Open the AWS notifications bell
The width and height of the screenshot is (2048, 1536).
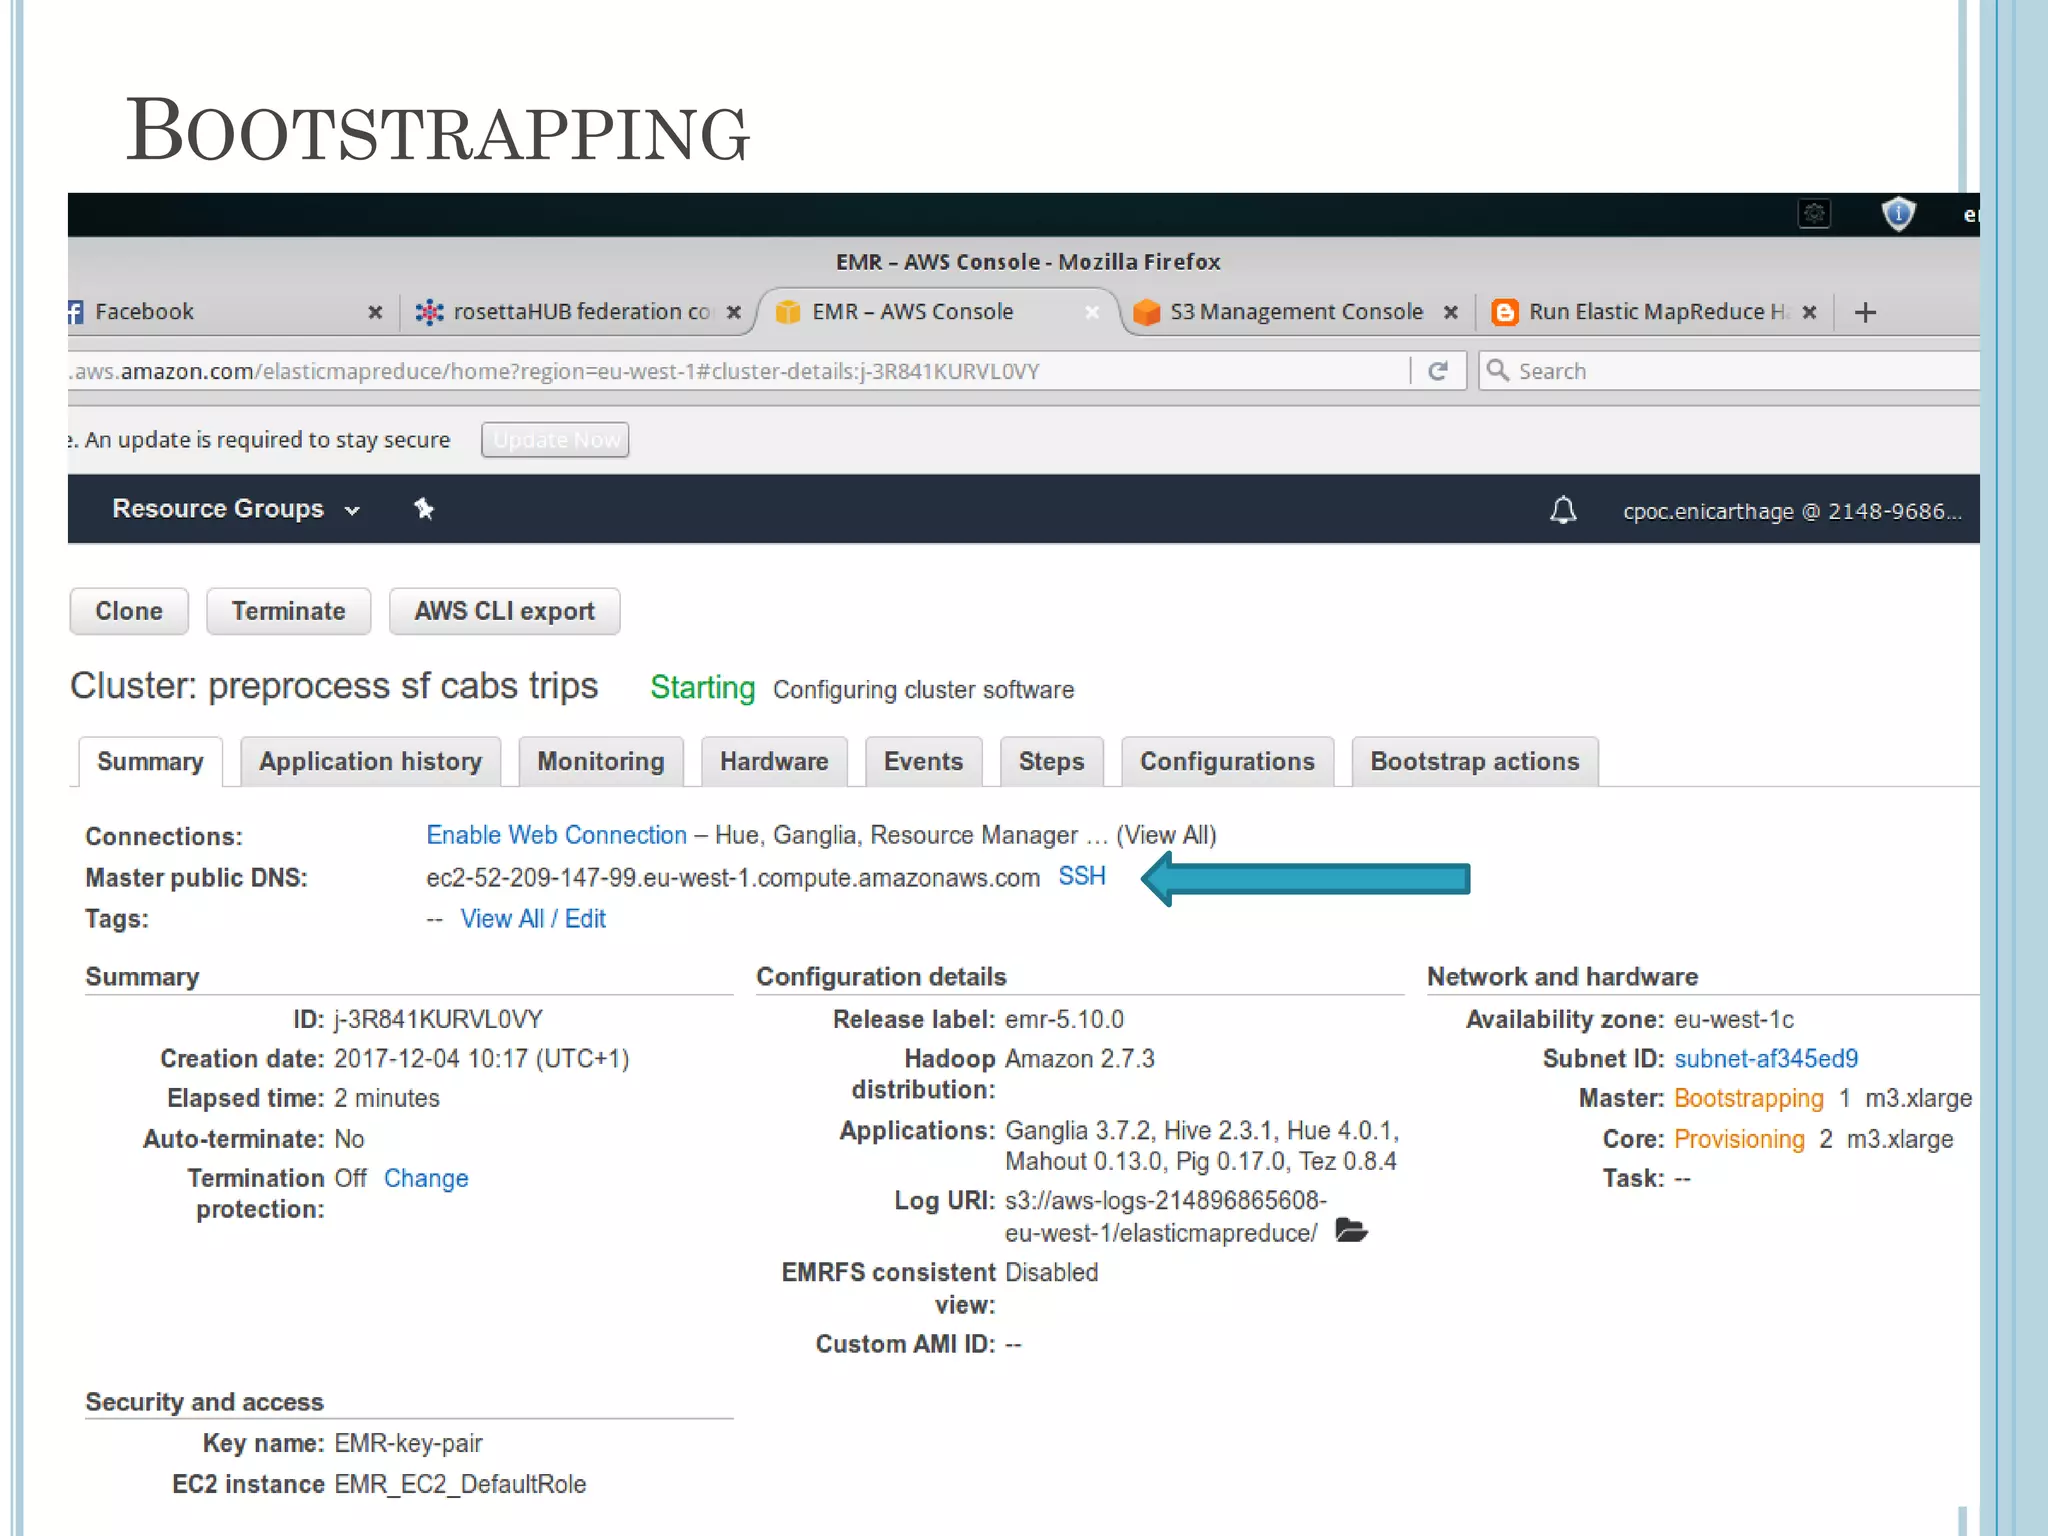(1563, 510)
